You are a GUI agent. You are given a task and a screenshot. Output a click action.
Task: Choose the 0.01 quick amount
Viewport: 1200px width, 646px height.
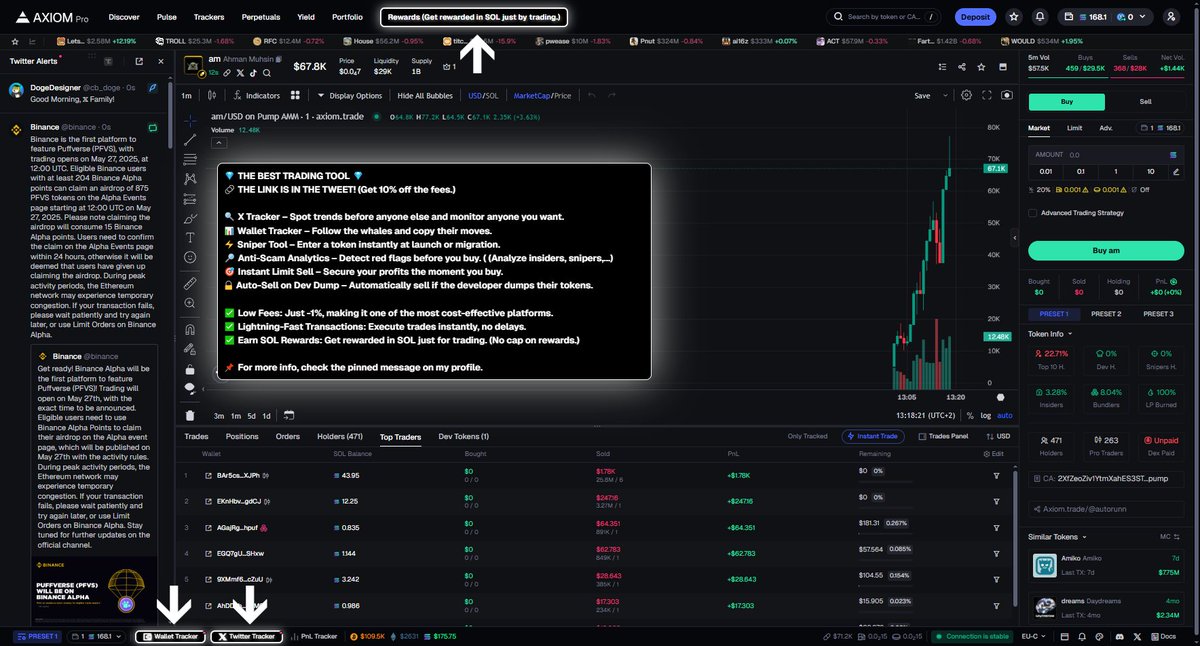tap(1047, 171)
